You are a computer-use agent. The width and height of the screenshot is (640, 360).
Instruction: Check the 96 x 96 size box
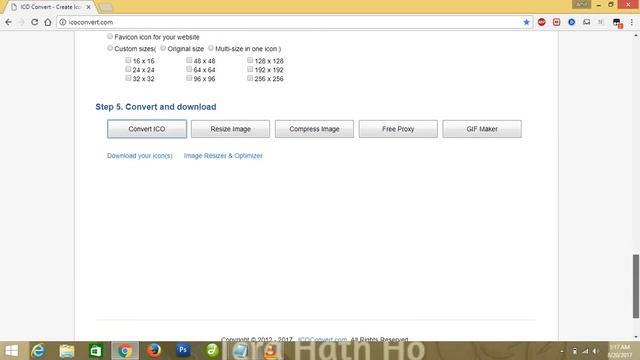[x=189, y=78]
